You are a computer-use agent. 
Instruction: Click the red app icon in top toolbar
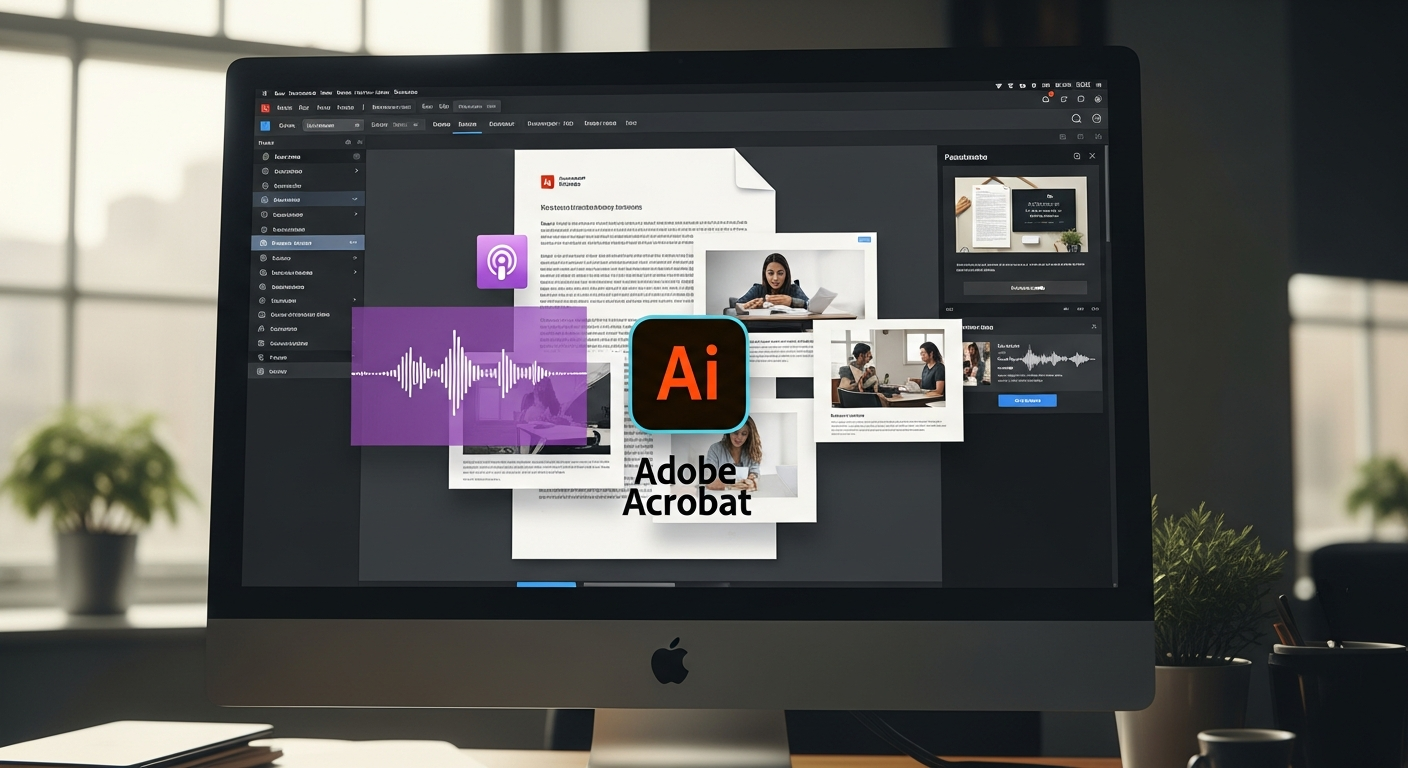pos(265,108)
